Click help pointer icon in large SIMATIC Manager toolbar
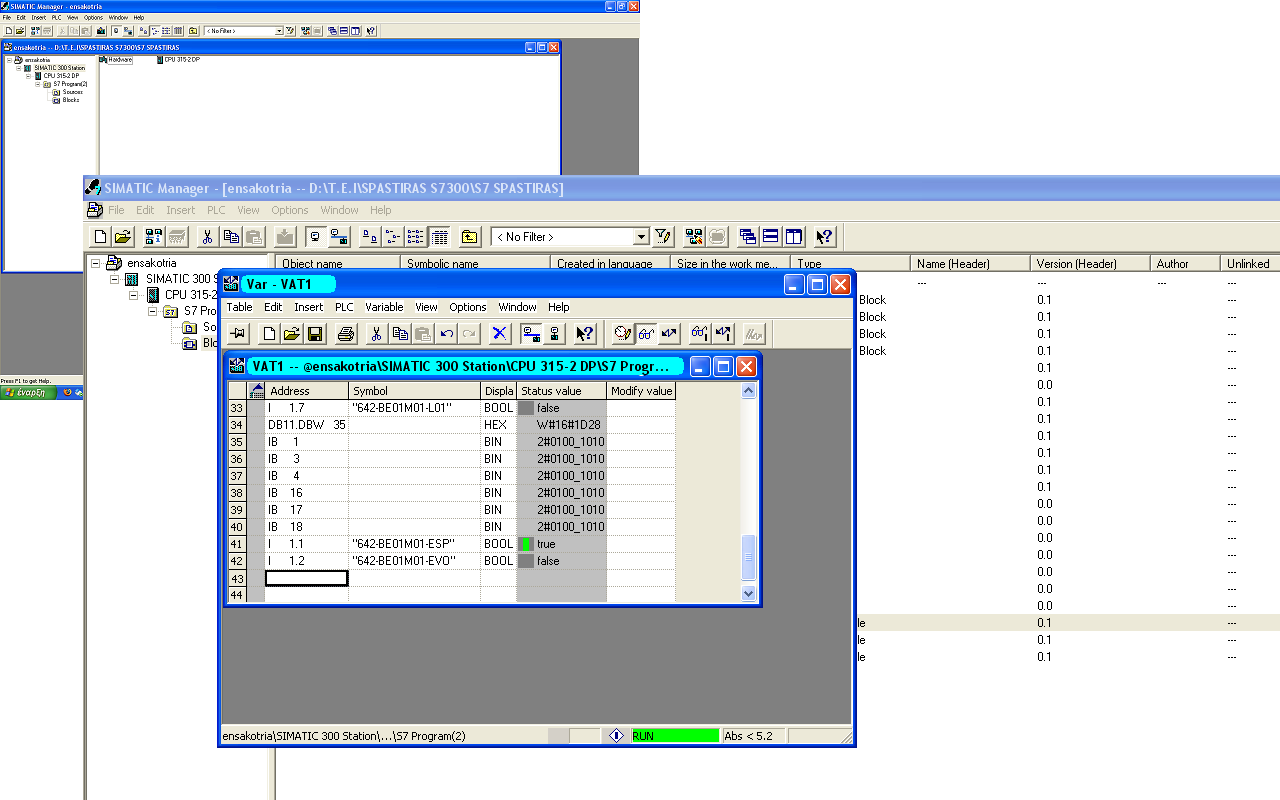 824,237
